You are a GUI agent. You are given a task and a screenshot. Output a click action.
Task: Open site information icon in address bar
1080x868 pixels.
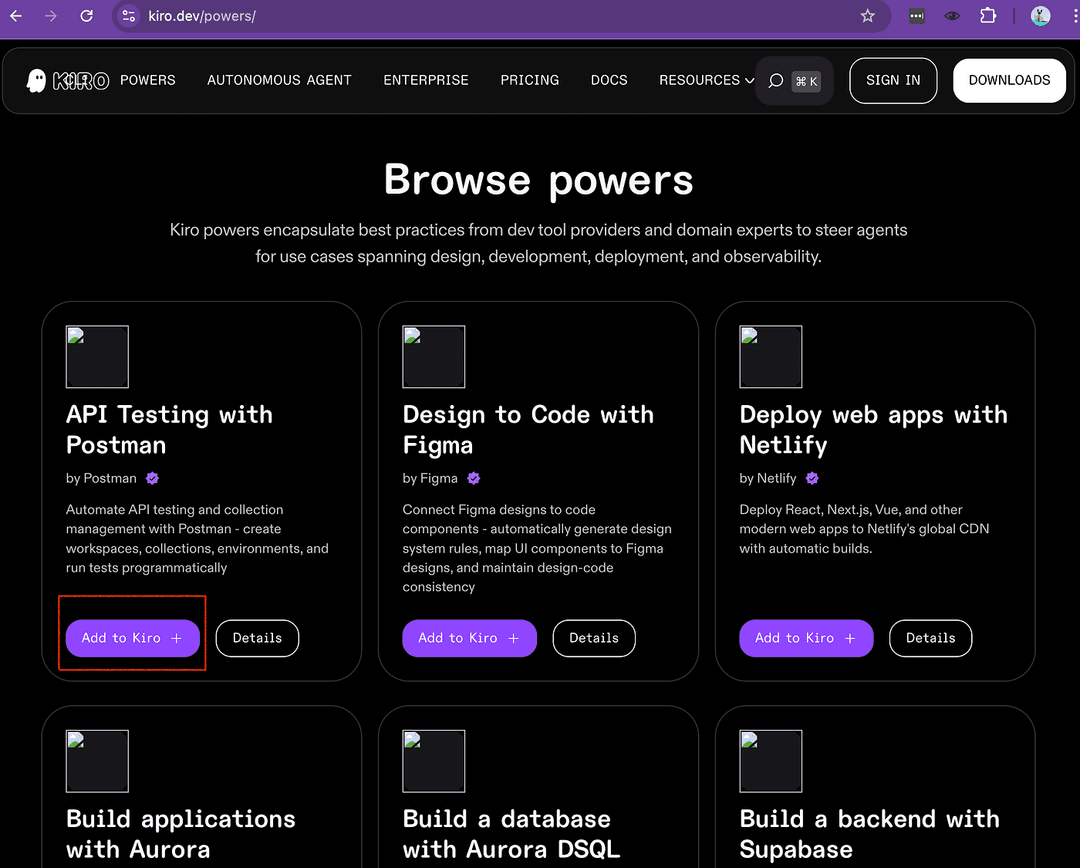128,16
